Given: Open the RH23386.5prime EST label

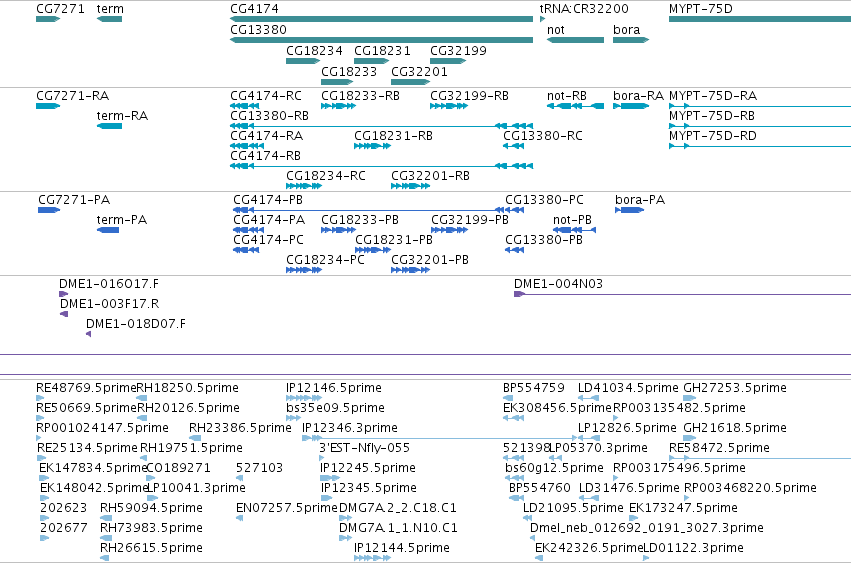Looking at the screenshot, I should (240, 428).
